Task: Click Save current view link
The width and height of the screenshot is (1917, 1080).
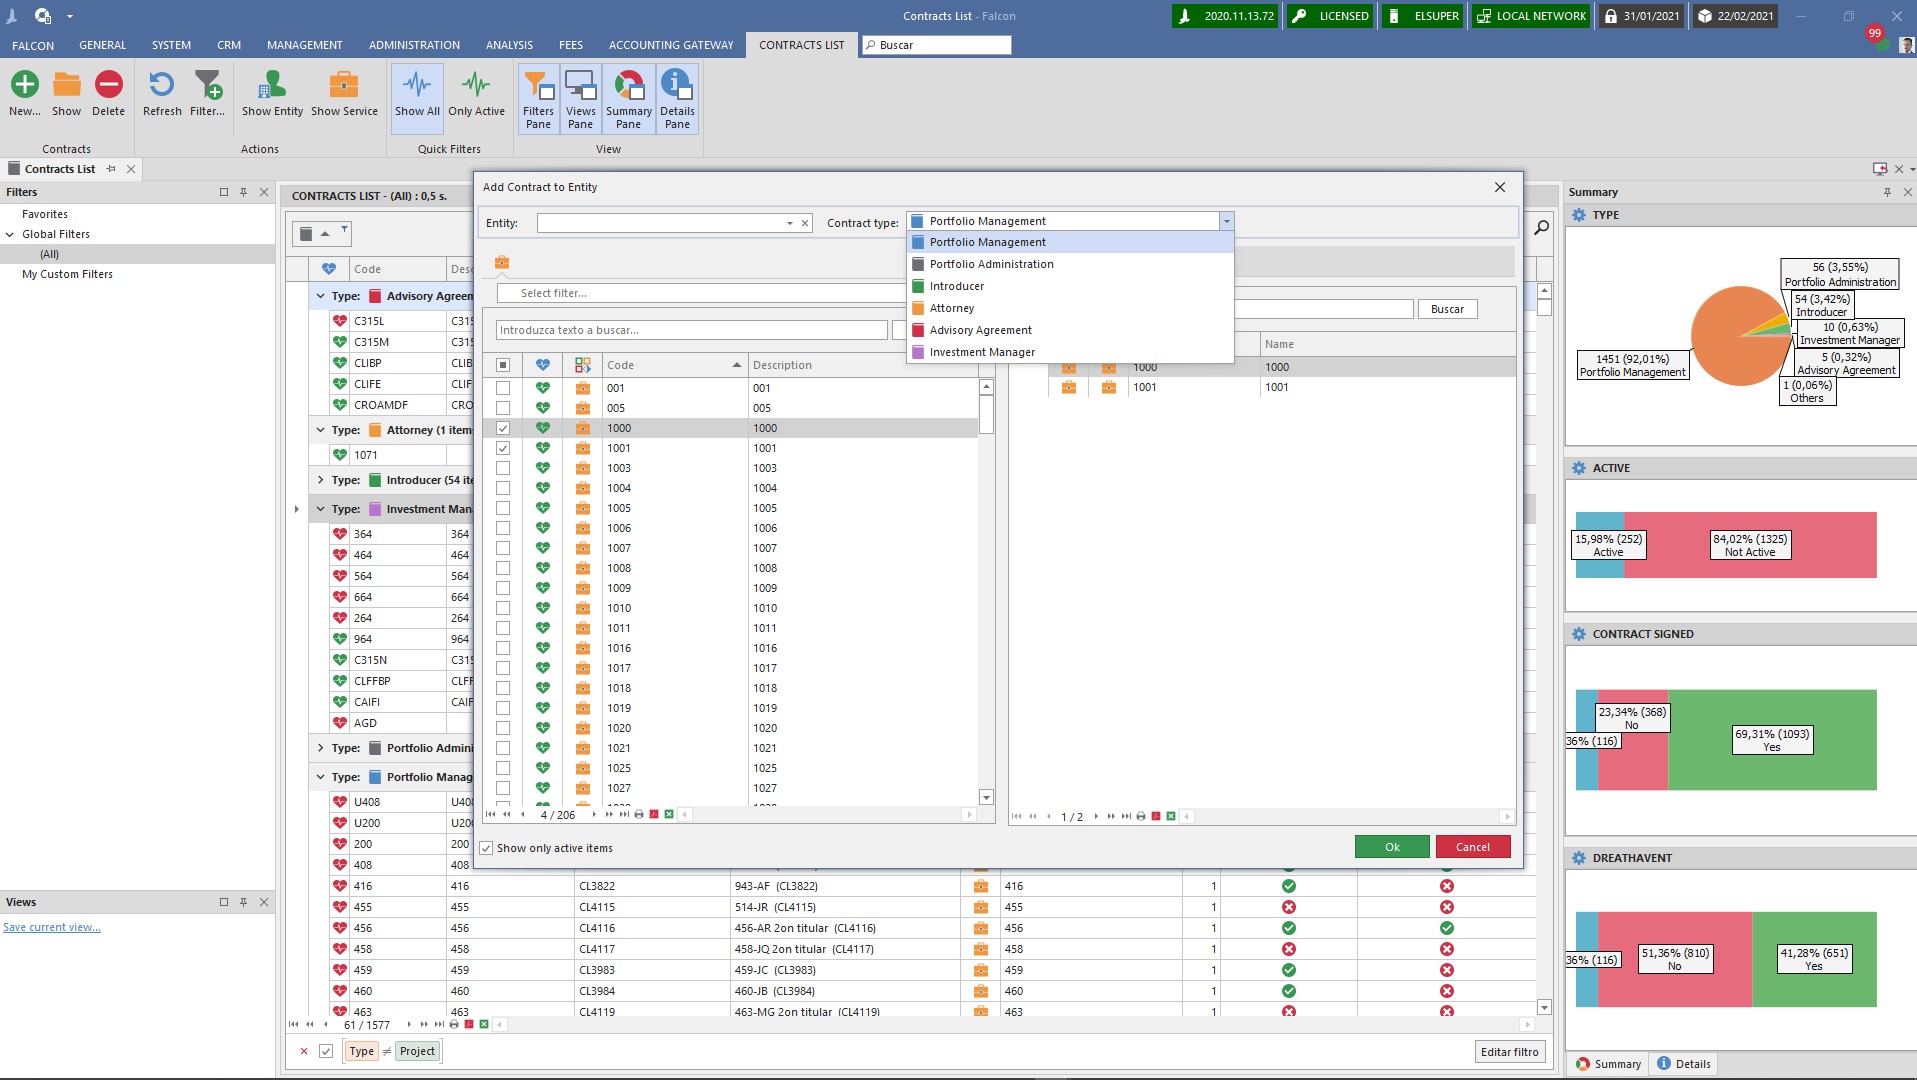Action: click(52, 927)
